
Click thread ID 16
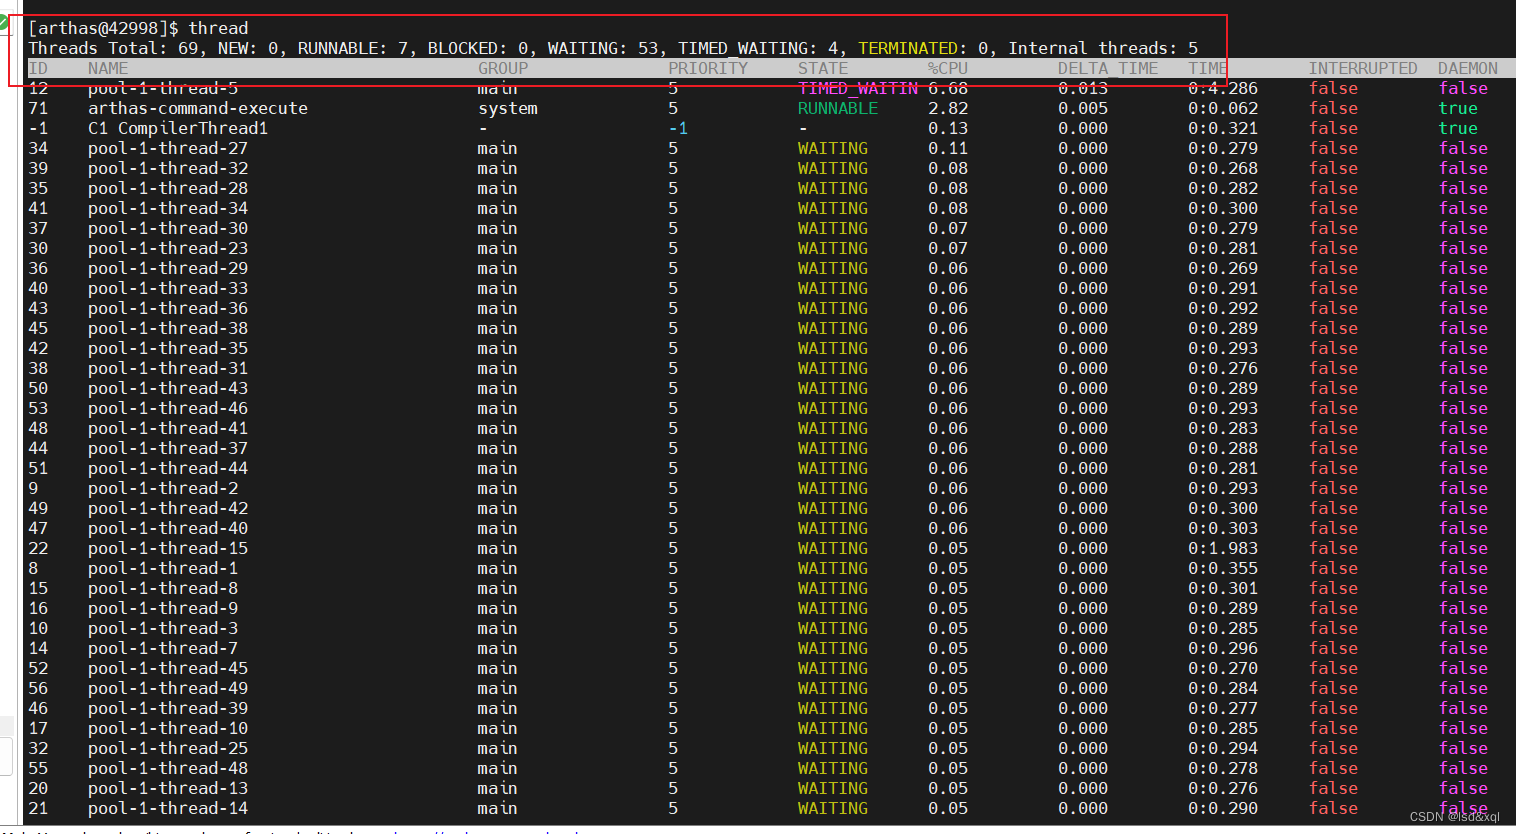(38, 608)
